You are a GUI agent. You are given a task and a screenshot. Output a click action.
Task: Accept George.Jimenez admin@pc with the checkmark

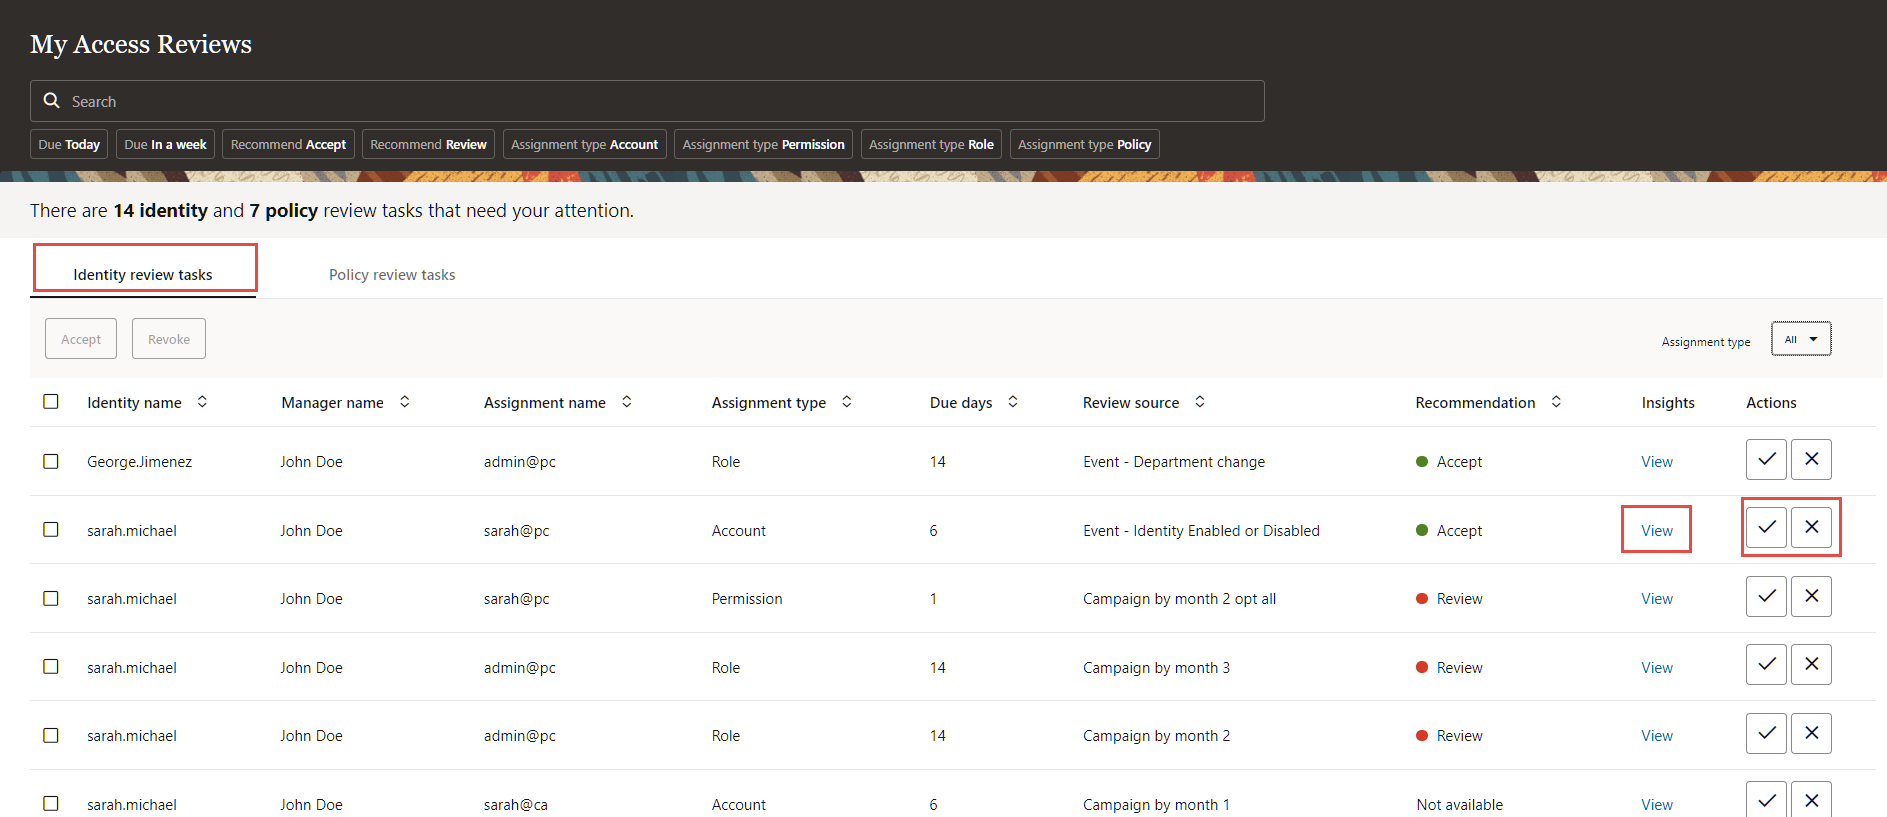point(1766,459)
